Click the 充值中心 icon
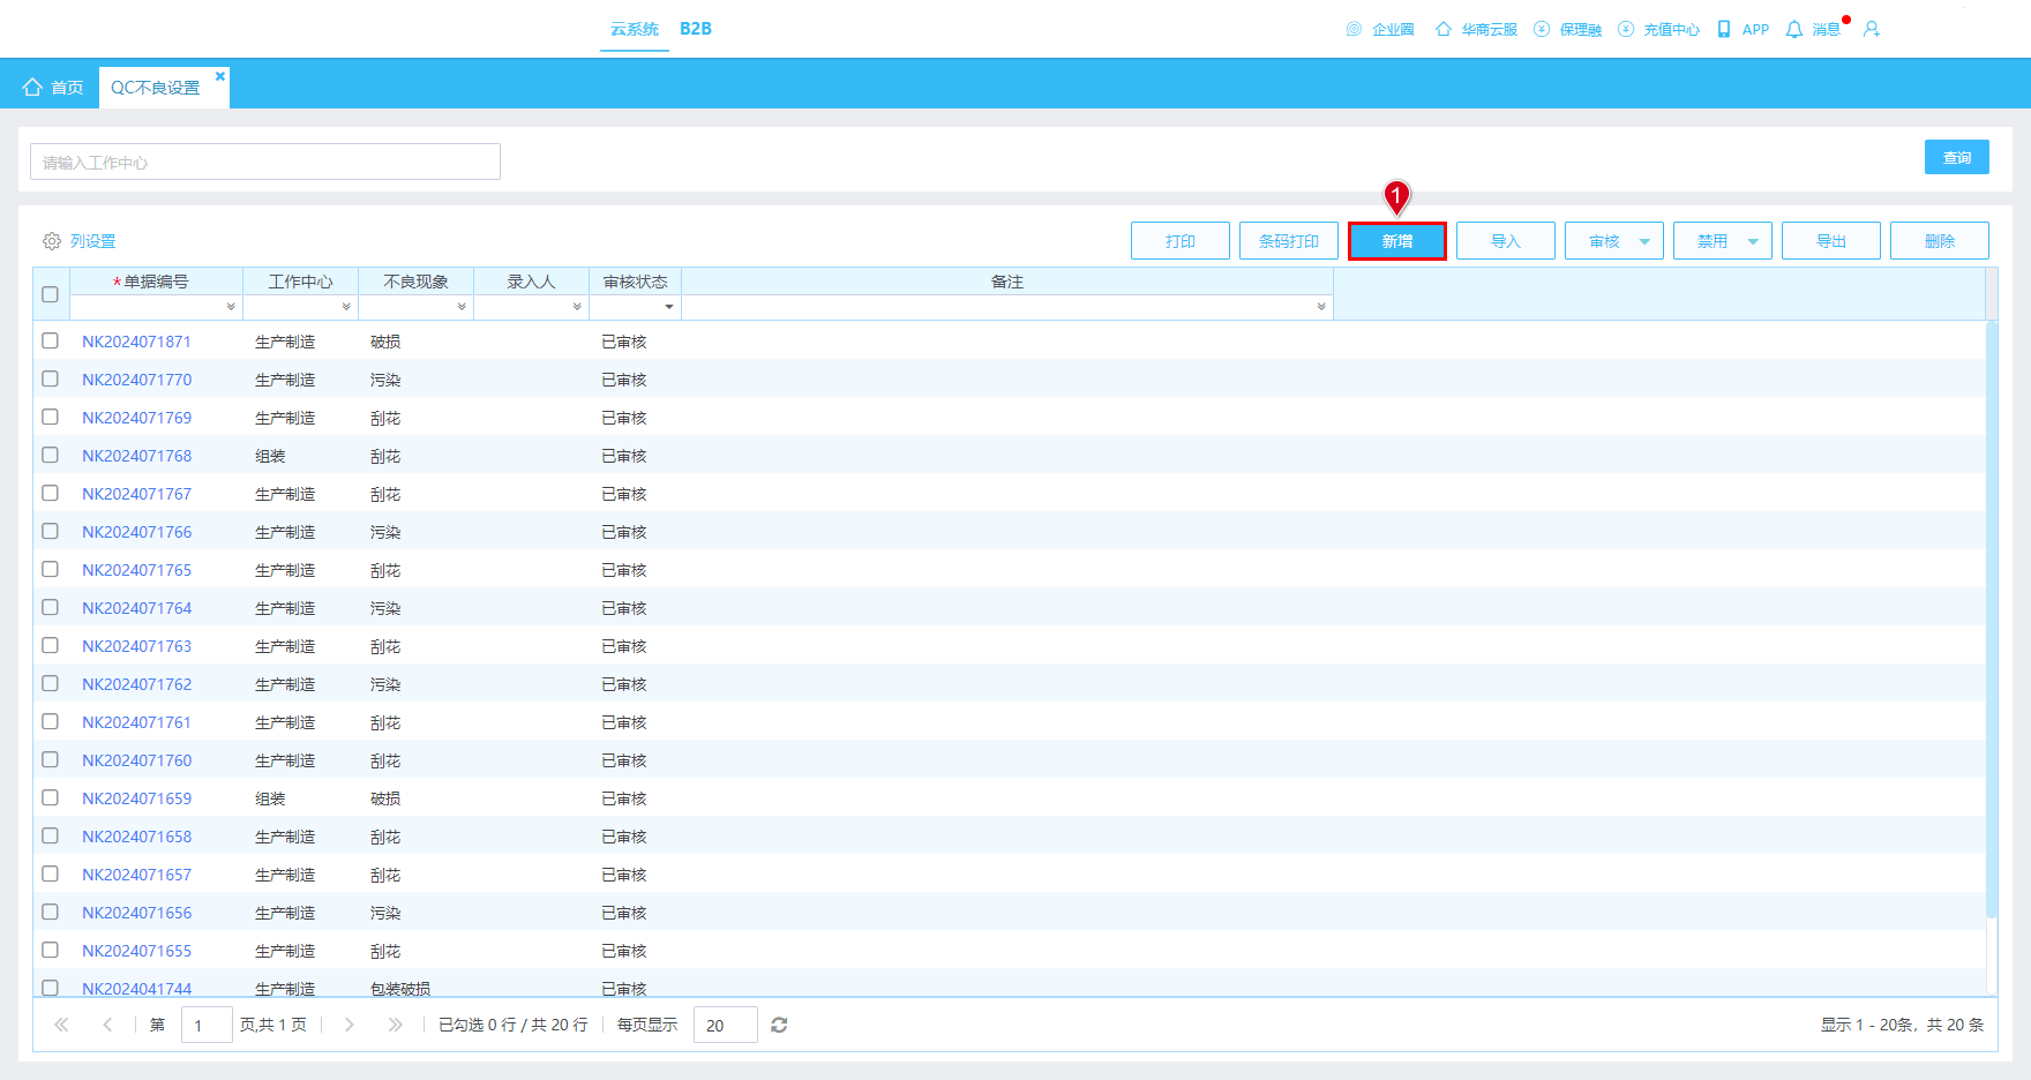The height and width of the screenshot is (1080, 2031). (x=1626, y=29)
